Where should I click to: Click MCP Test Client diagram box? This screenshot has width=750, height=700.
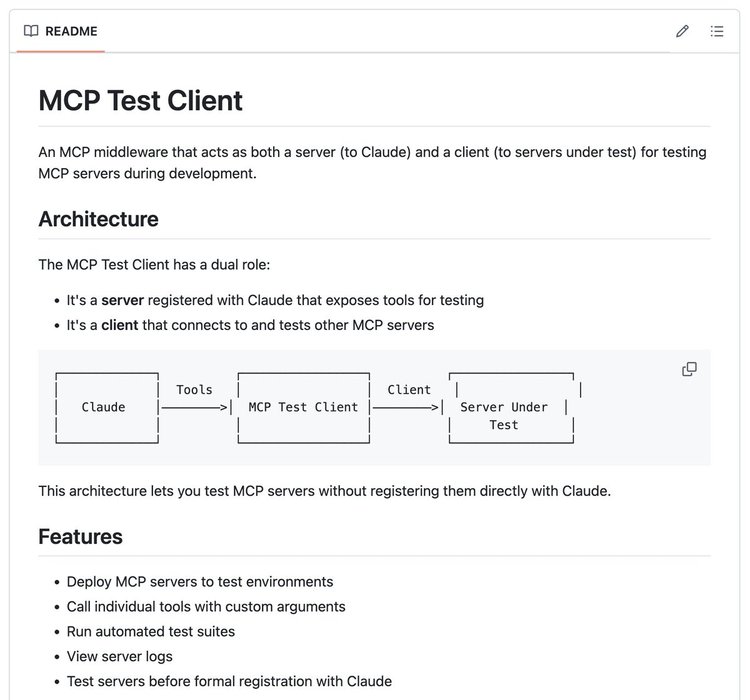coord(304,408)
